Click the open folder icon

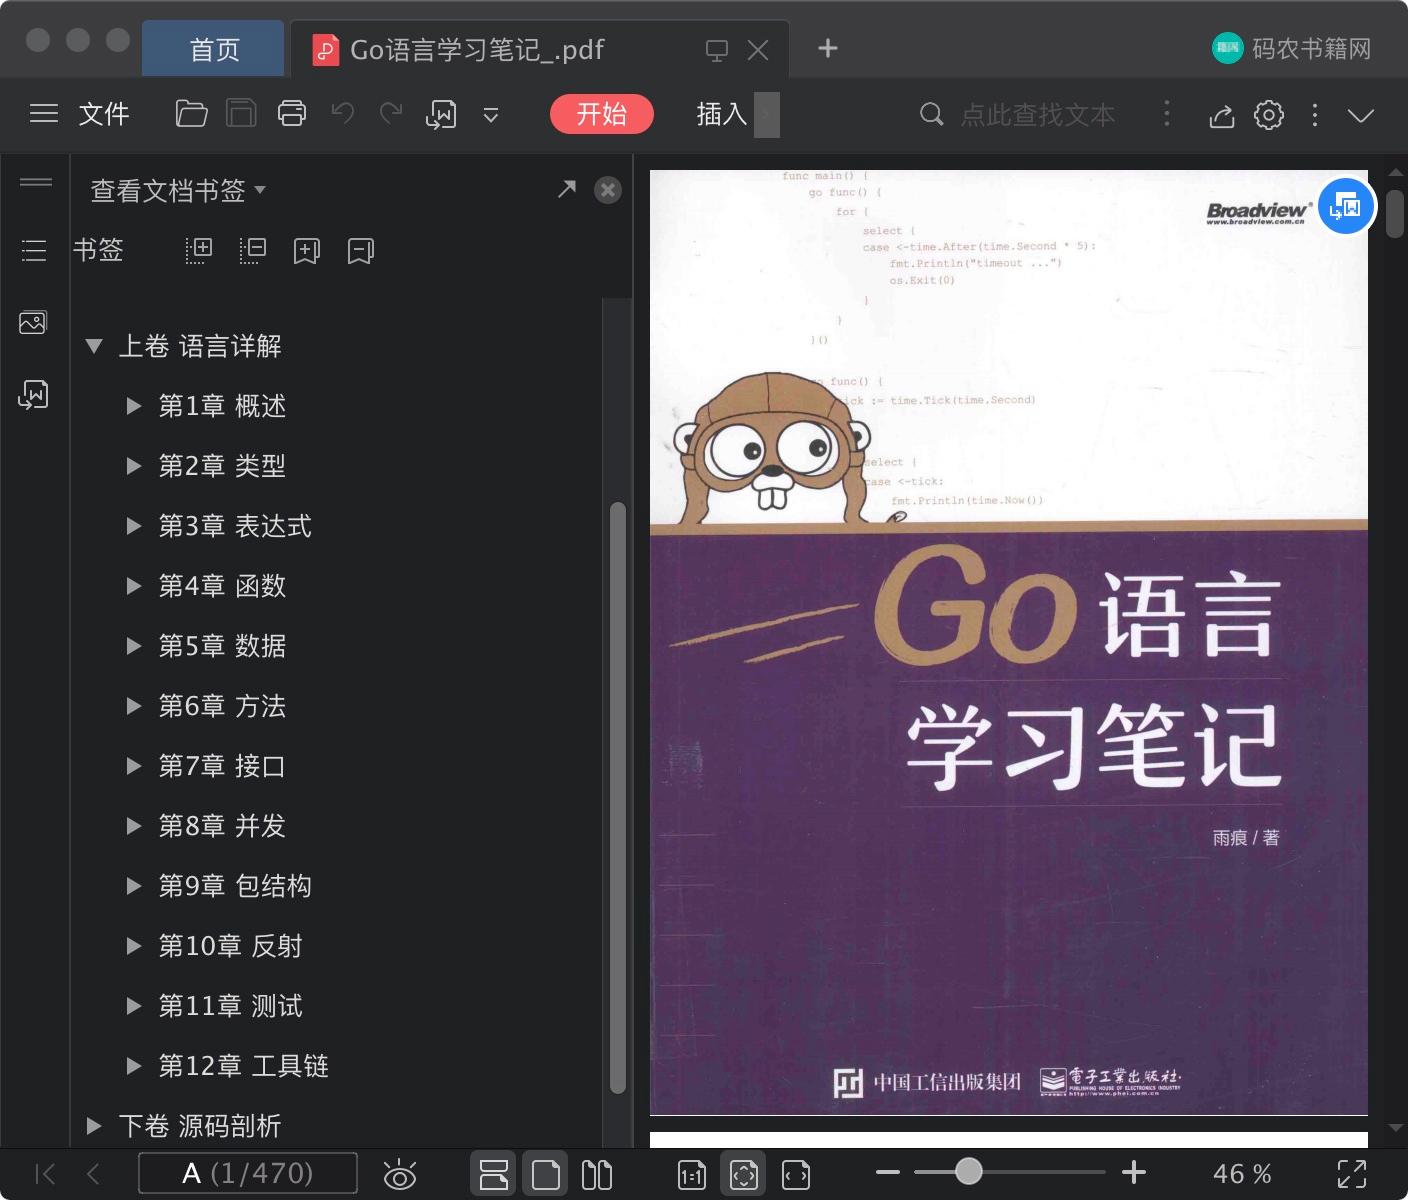(191, 114)
